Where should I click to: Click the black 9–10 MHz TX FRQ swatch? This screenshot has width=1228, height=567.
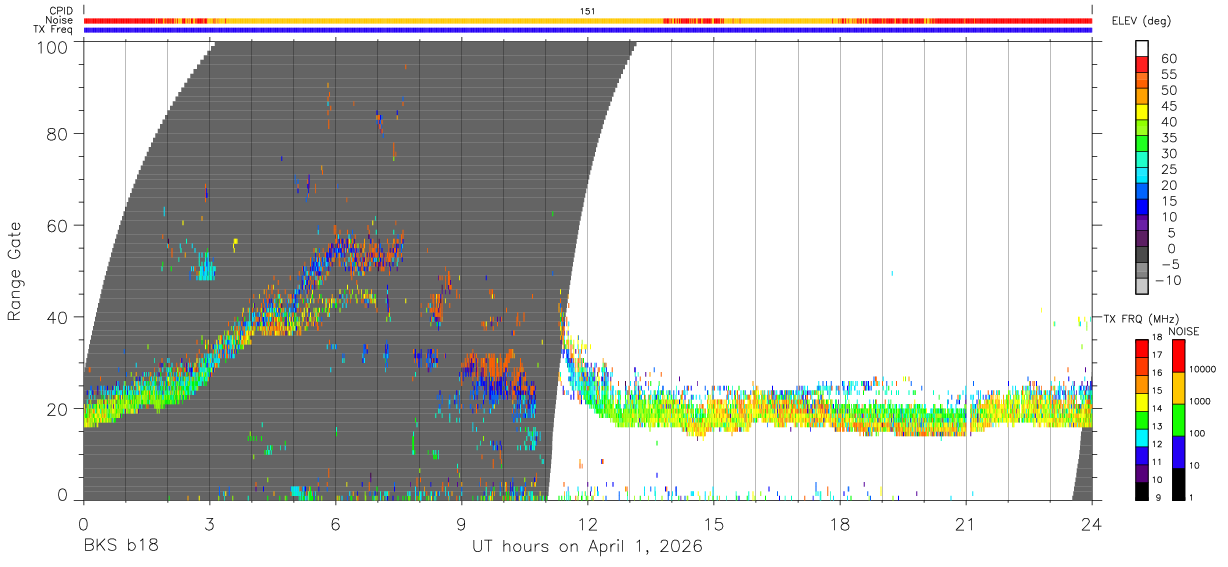pyautogui.click(x=1142, y=490)
